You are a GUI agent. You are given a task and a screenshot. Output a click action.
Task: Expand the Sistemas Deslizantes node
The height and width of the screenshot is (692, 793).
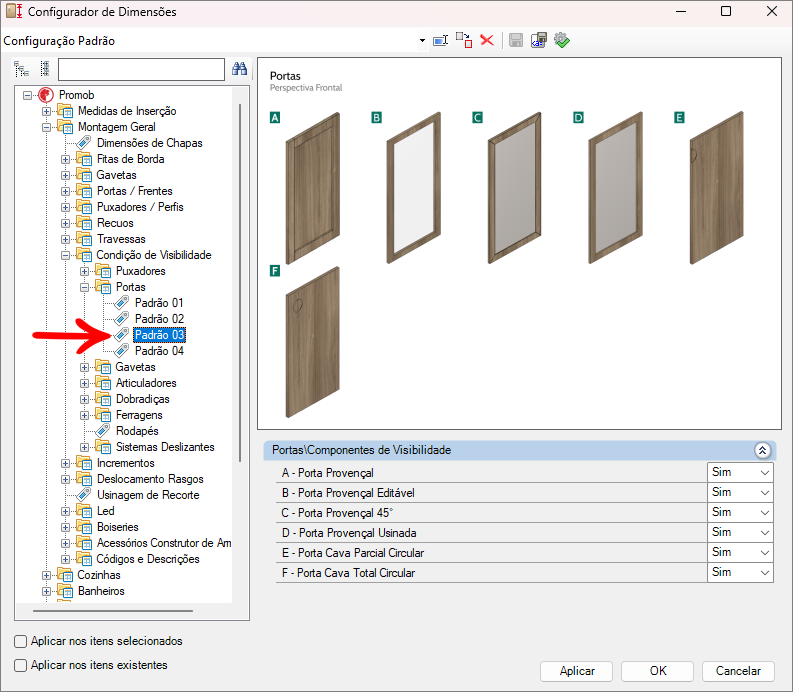click(x=84, y=448)
